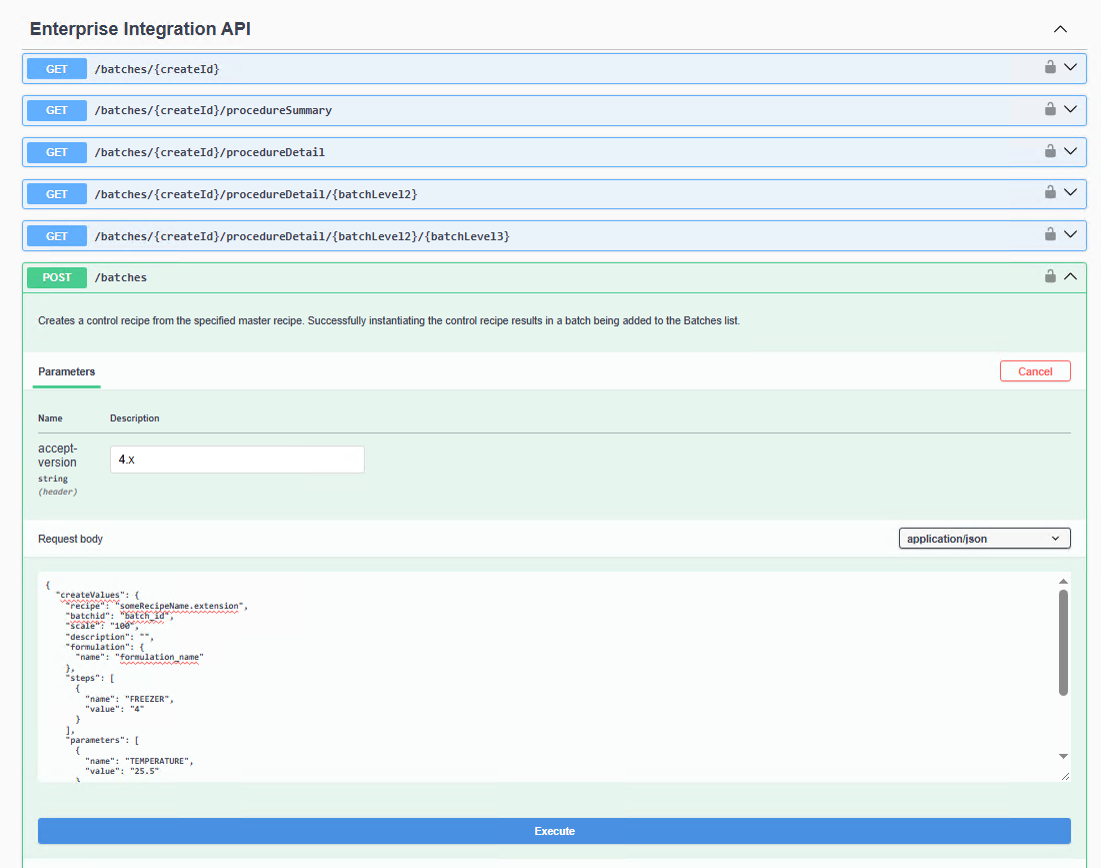Click the /batches/{createId} path text
The image size is (1101, 868).
point(157,69)
